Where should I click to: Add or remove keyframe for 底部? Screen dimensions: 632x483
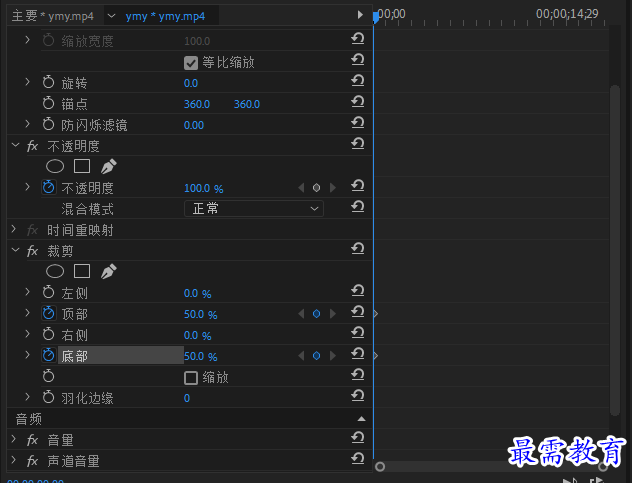pos(316,356)
